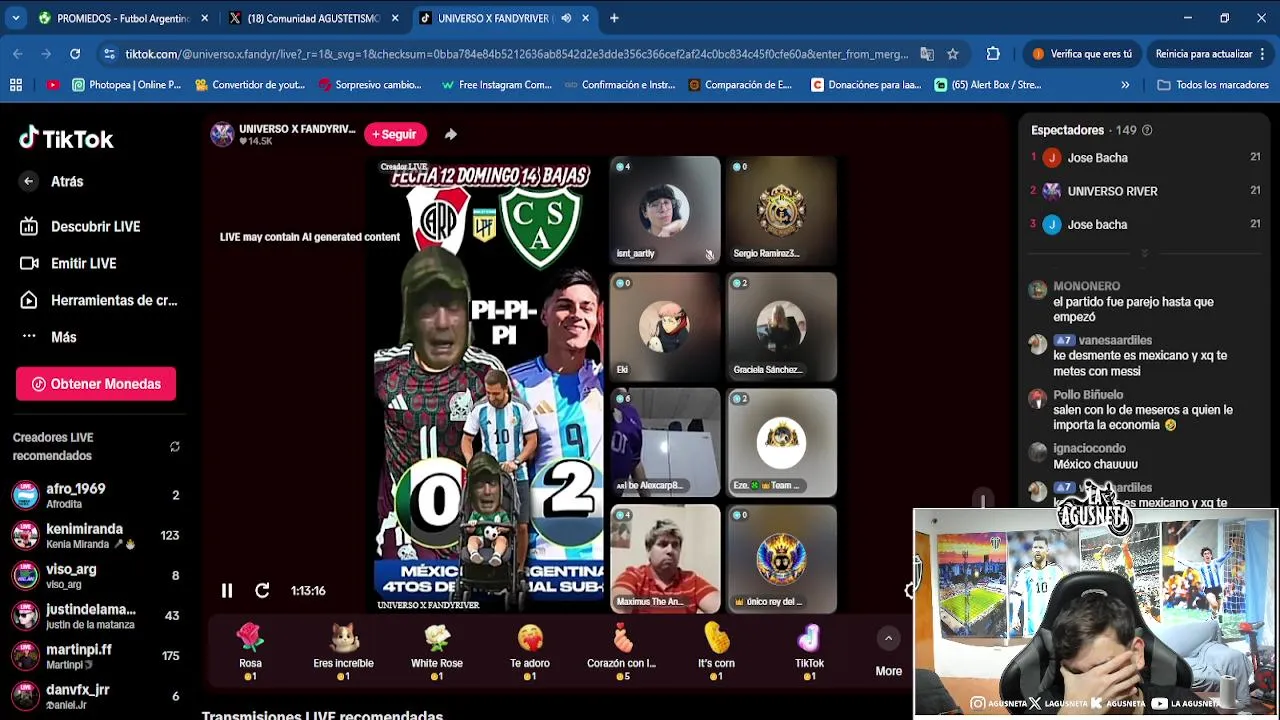Open Graciela Sánchez guest tile

click(x=782, y=326)
